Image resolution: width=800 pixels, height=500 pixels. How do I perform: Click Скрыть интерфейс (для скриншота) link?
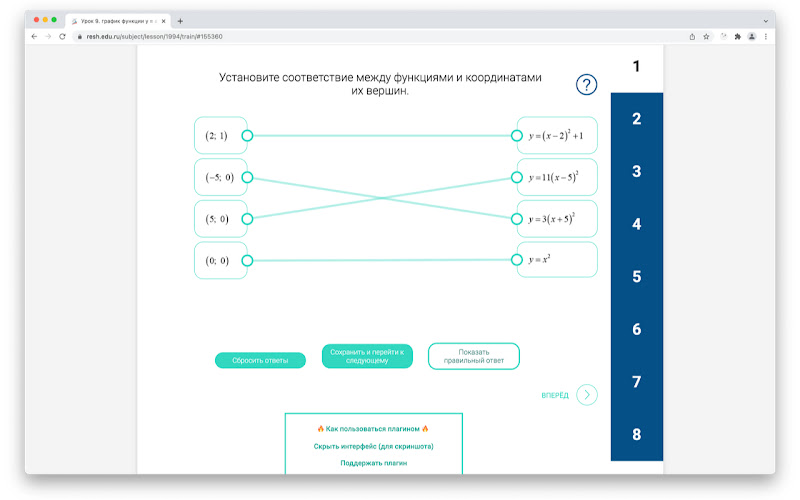click(x=373, y=446)
